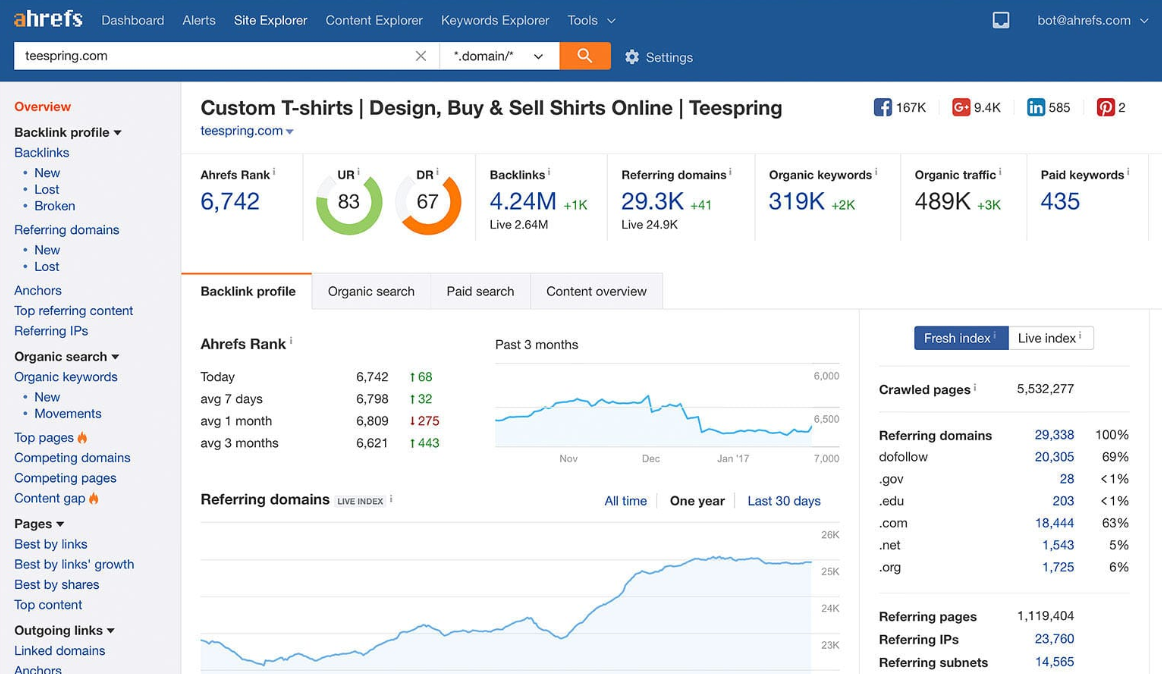Open the *.domain/* mode dropdown

(x=499, y=56)
